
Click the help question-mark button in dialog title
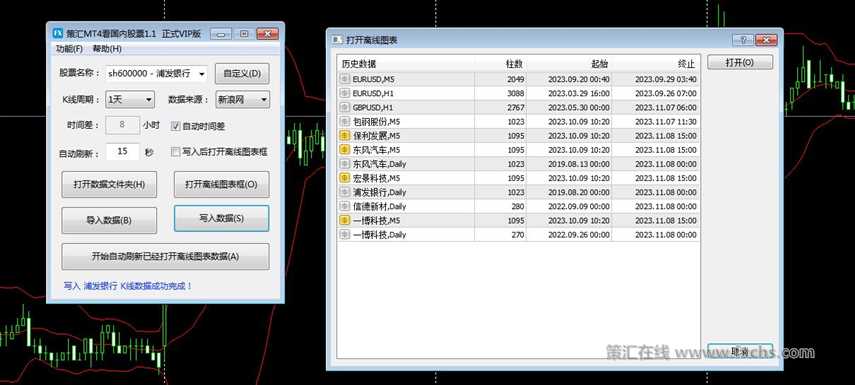(743, 40)
